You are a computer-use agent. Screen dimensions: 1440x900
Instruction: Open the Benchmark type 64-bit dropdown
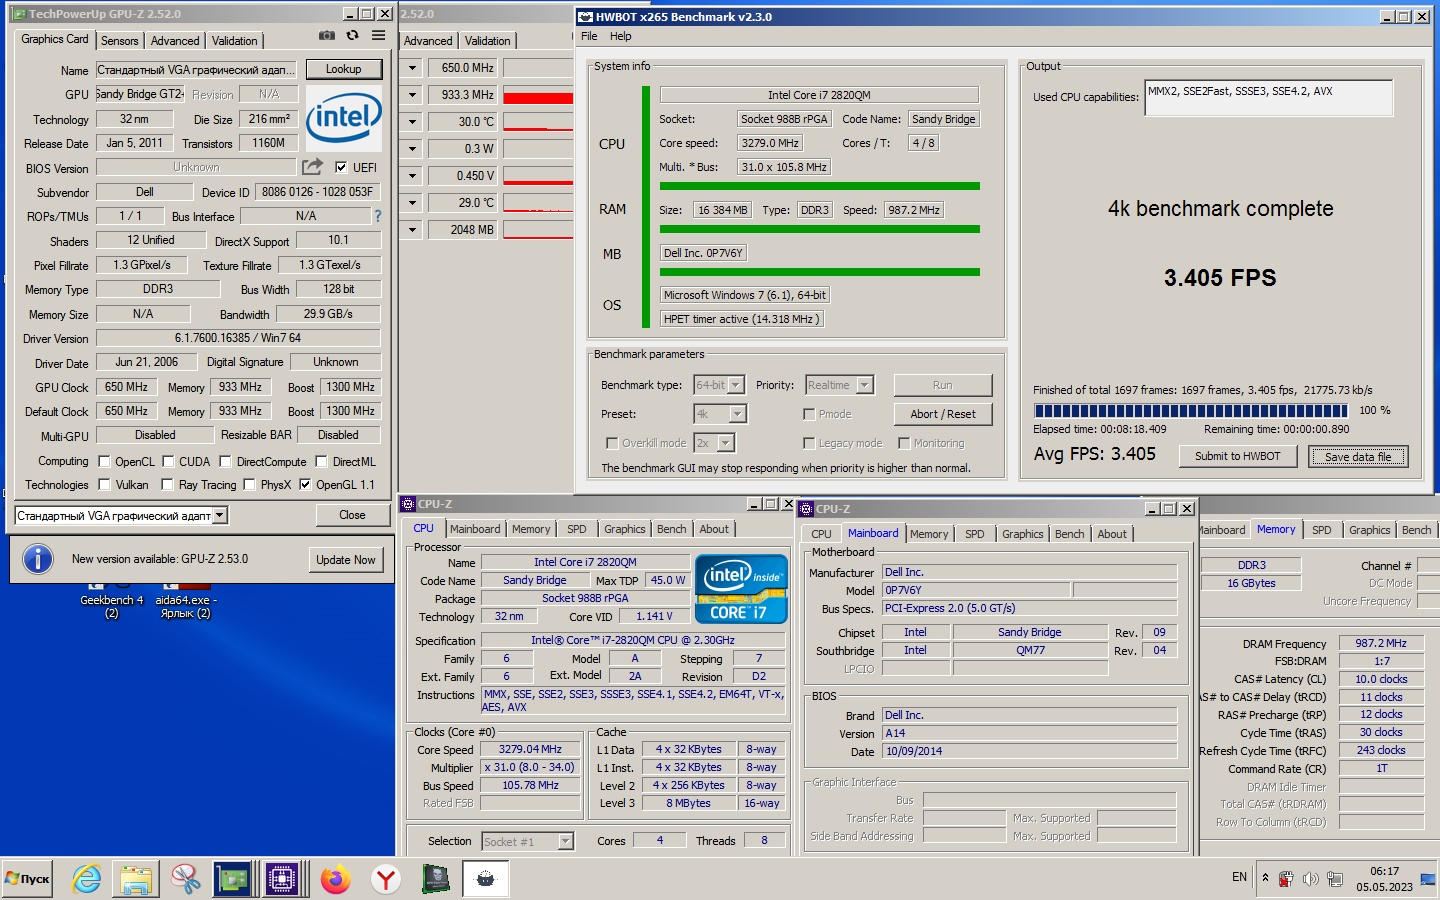pos(736,385)
